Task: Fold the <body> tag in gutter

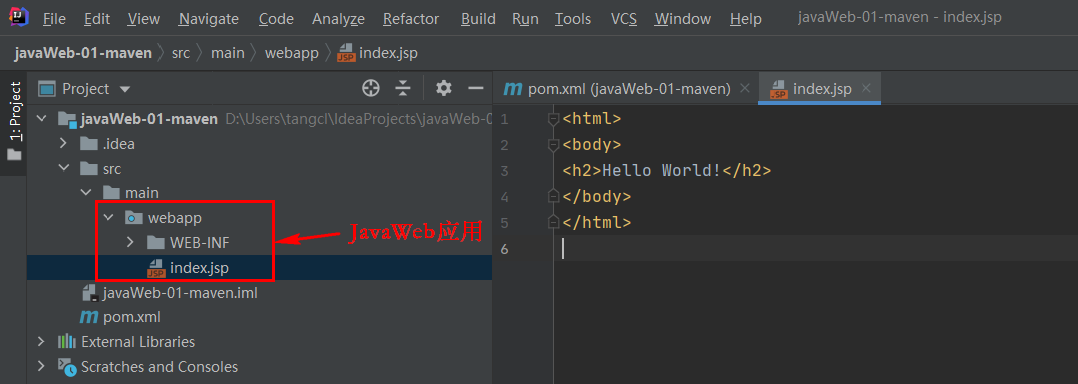Action: [x=552, y=145]
